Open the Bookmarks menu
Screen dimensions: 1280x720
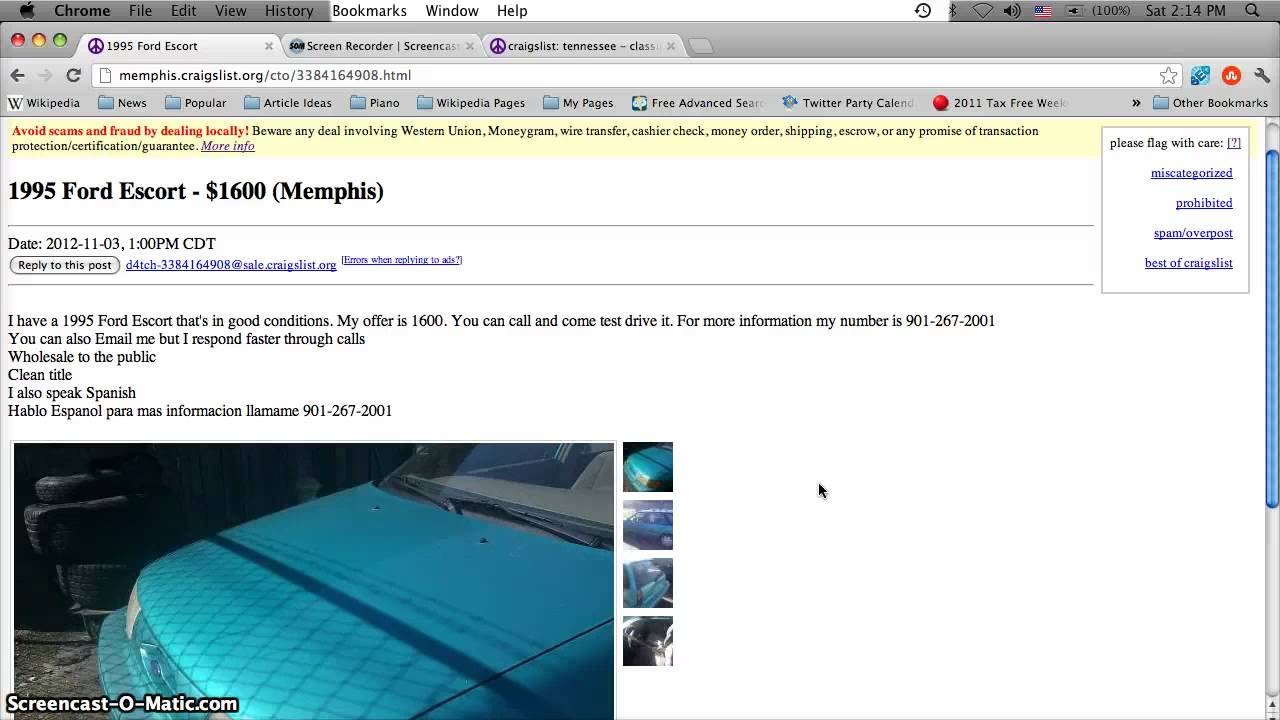pos(369,11)
